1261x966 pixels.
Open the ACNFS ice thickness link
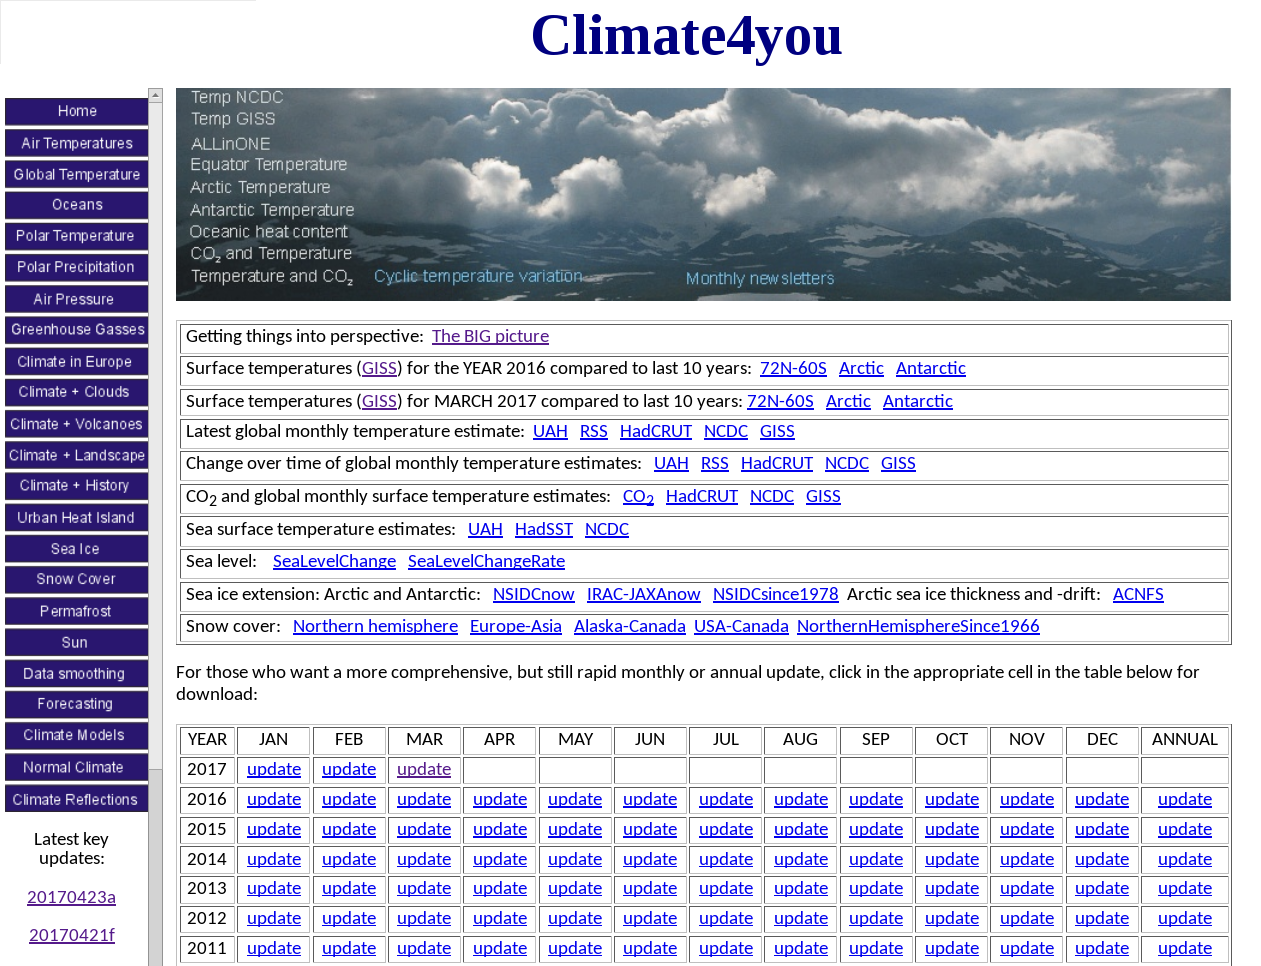(x=1138, y=594)
